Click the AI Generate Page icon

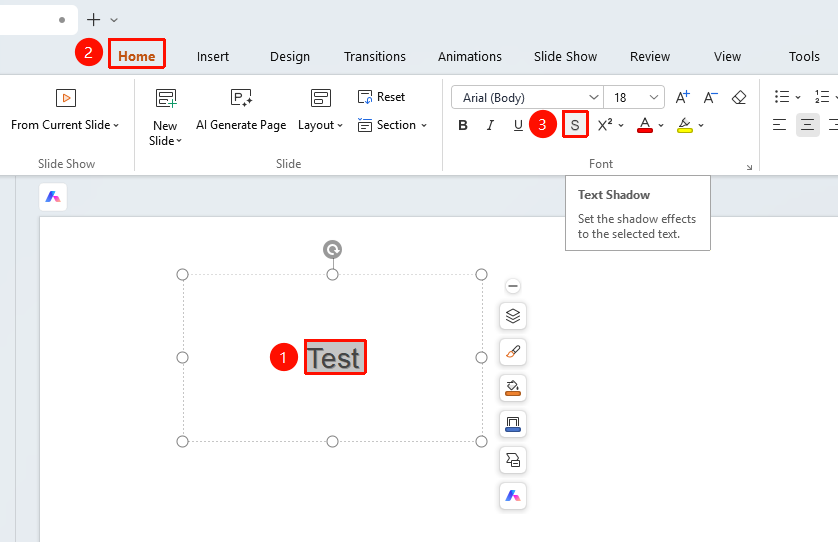click(241, 98)
